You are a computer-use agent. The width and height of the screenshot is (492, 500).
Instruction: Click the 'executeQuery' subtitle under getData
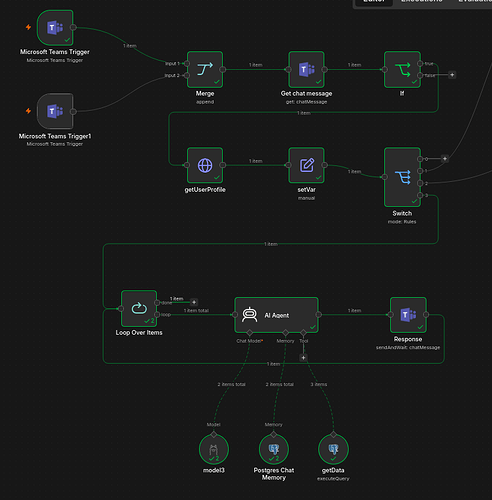click(x=333, y=479)
